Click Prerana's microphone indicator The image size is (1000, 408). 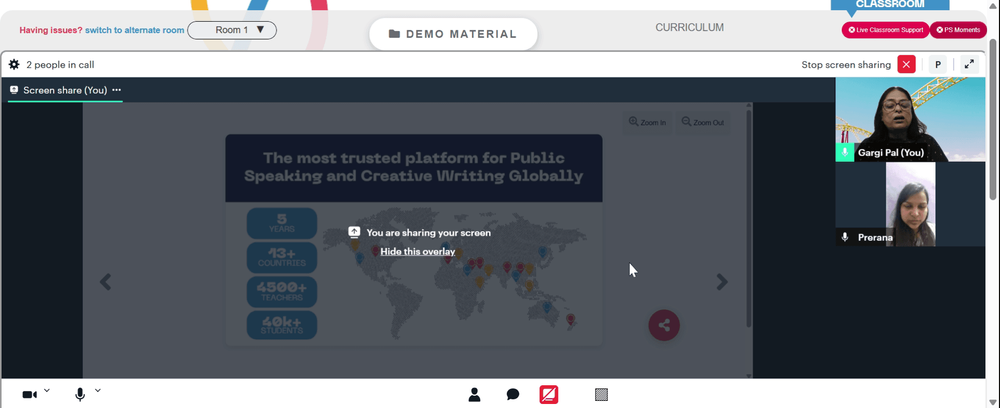pyautogui.click(x=845, y=237)
